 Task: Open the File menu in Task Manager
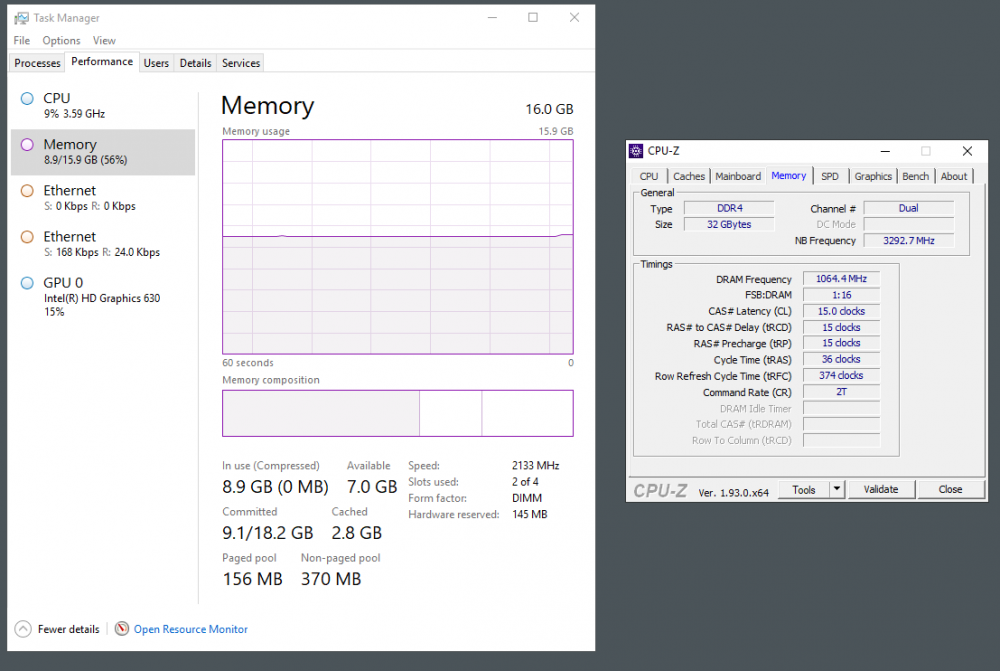point(22,40)
